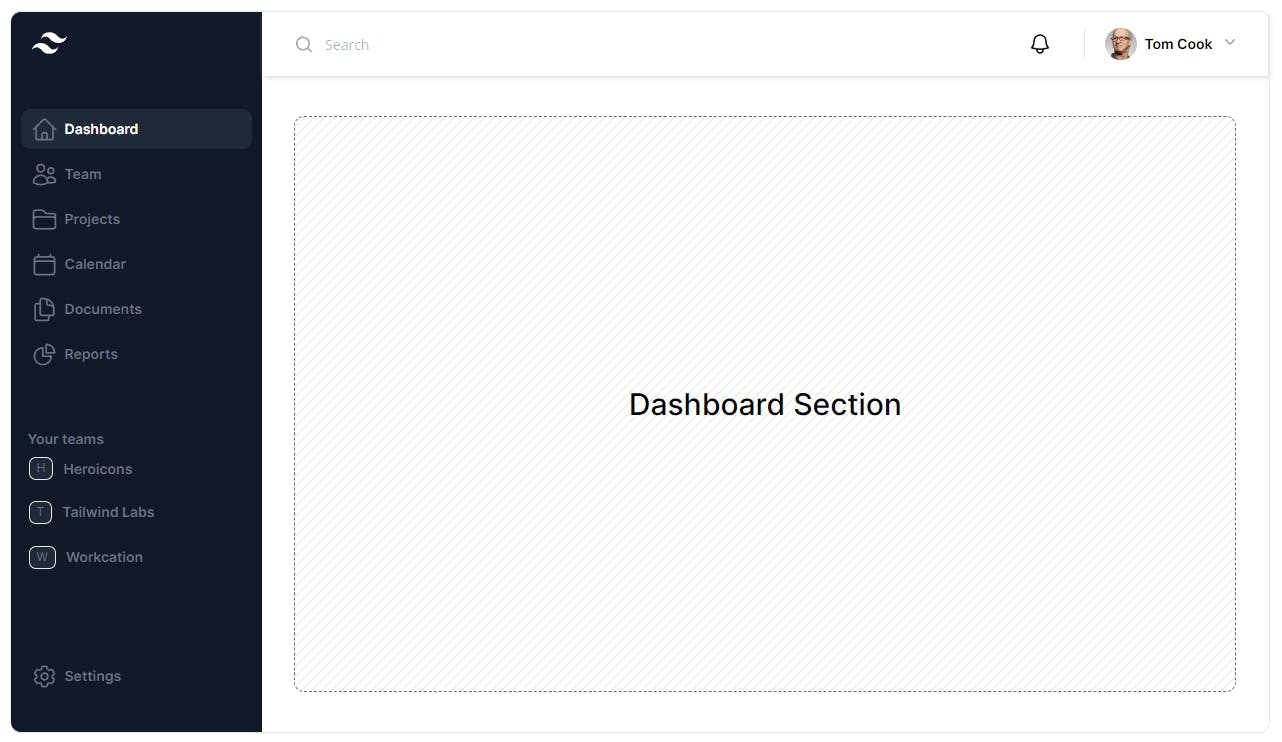Click the Dashboard home icon

[x=44, y=129]
